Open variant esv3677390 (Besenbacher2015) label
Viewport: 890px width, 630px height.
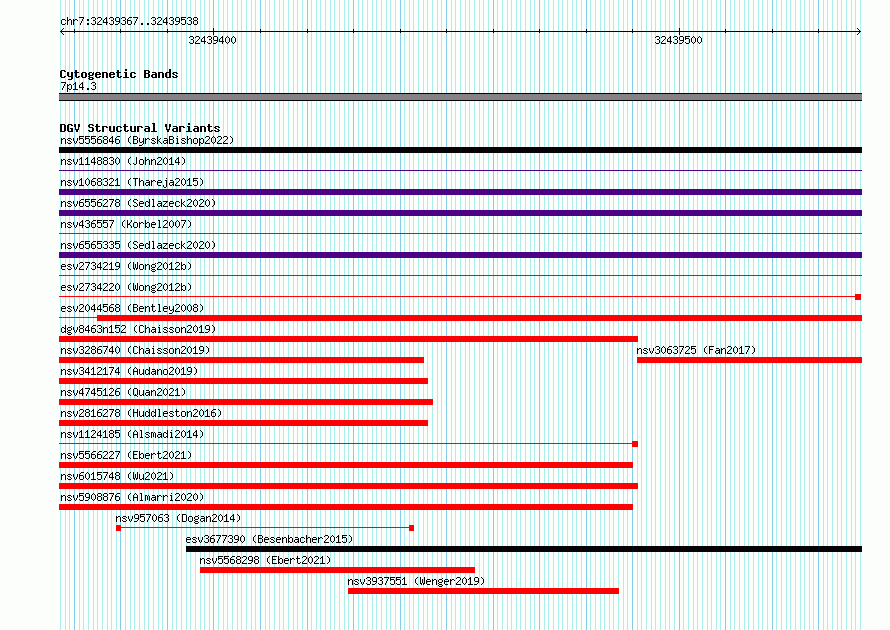click(269, 539)
